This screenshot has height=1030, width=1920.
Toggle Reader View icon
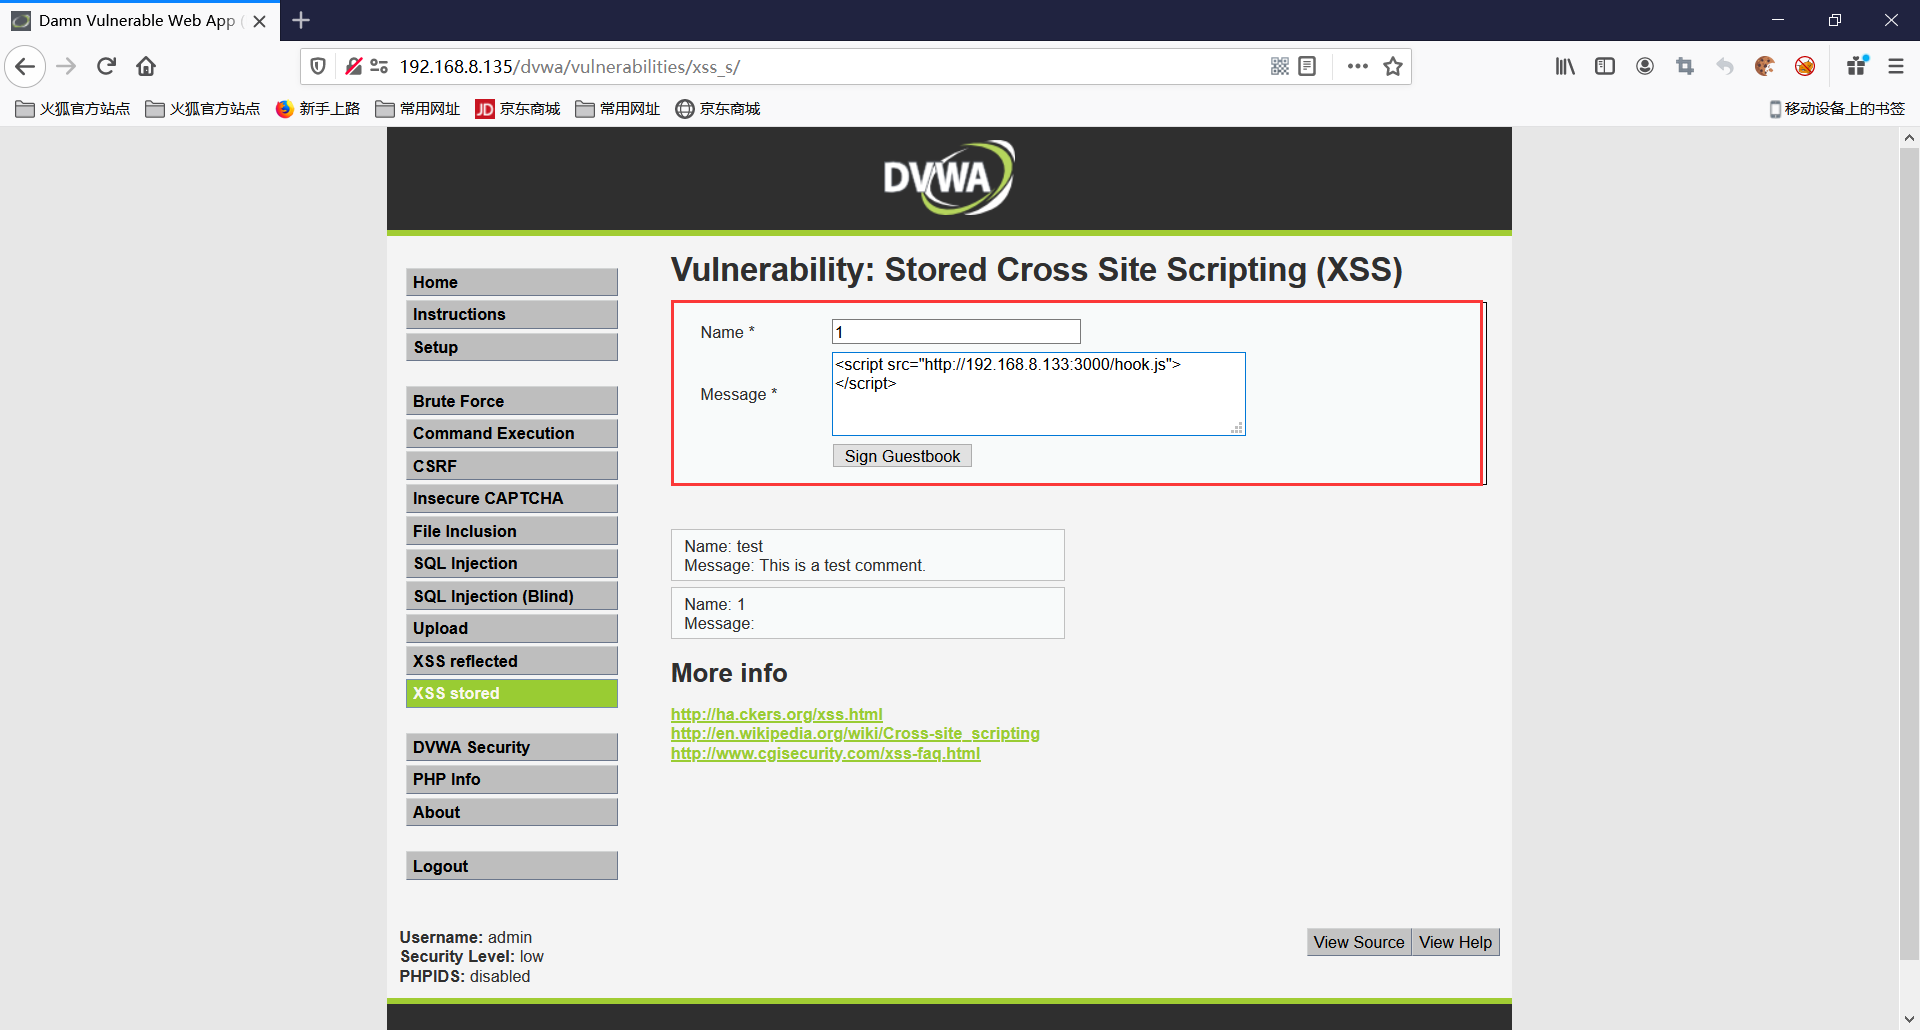click(1307, 66)
